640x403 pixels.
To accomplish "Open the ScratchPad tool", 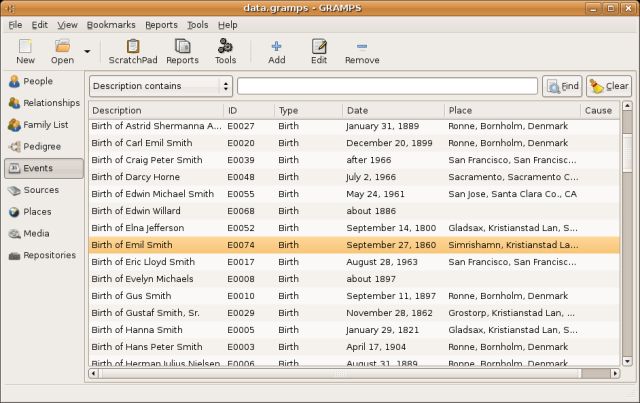I will pos(133,51).
